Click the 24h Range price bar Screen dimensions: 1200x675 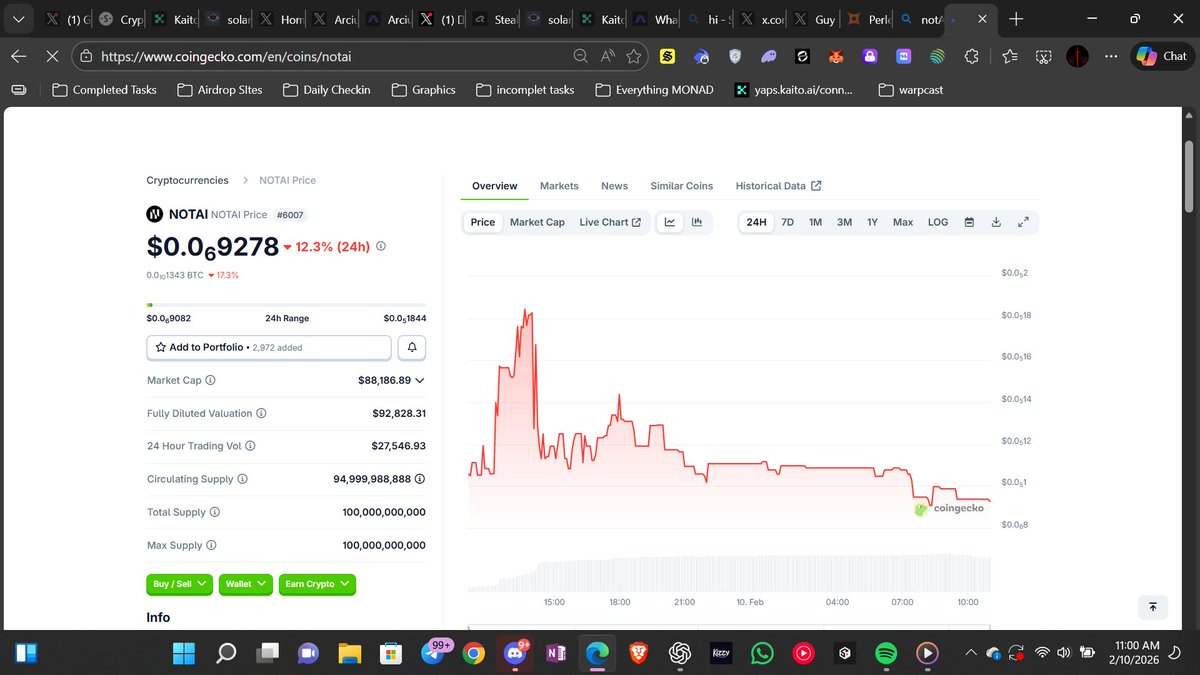coord(287,303)
